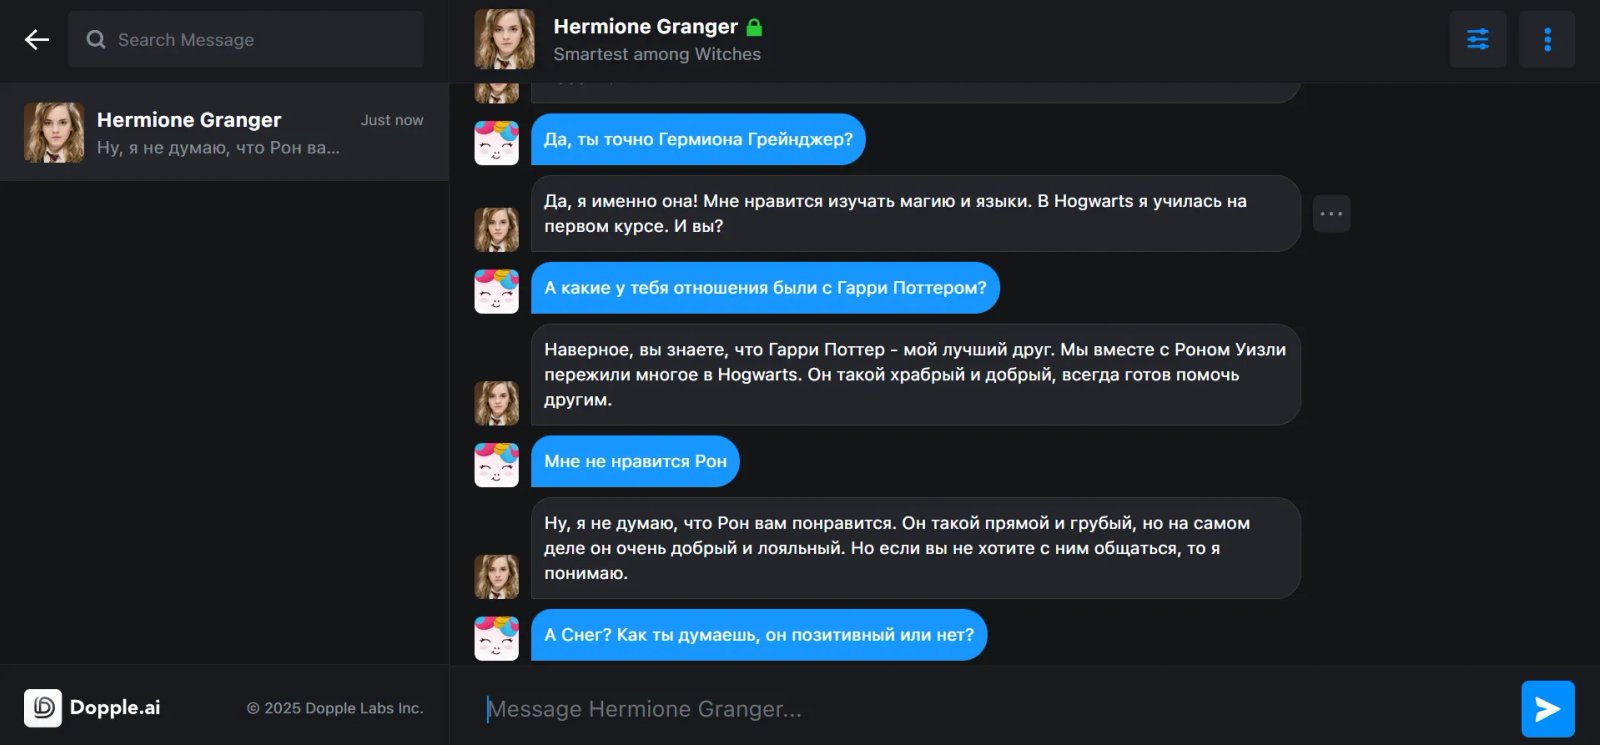Image resolution: width=1600 pixels, height=745 pixels.
Task: Click user avatar beside 'Гермиона Грейнджер?' message
Action: pyautogui.click(x=497, y=143)
